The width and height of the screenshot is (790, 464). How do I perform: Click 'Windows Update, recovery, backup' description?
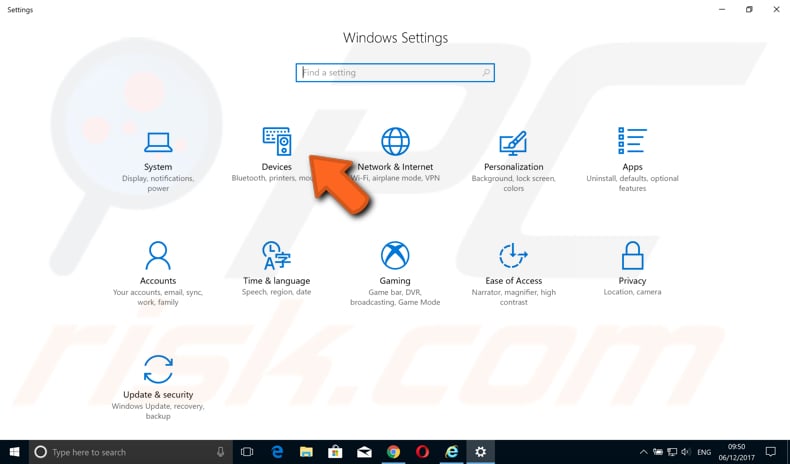pos(158,411)
